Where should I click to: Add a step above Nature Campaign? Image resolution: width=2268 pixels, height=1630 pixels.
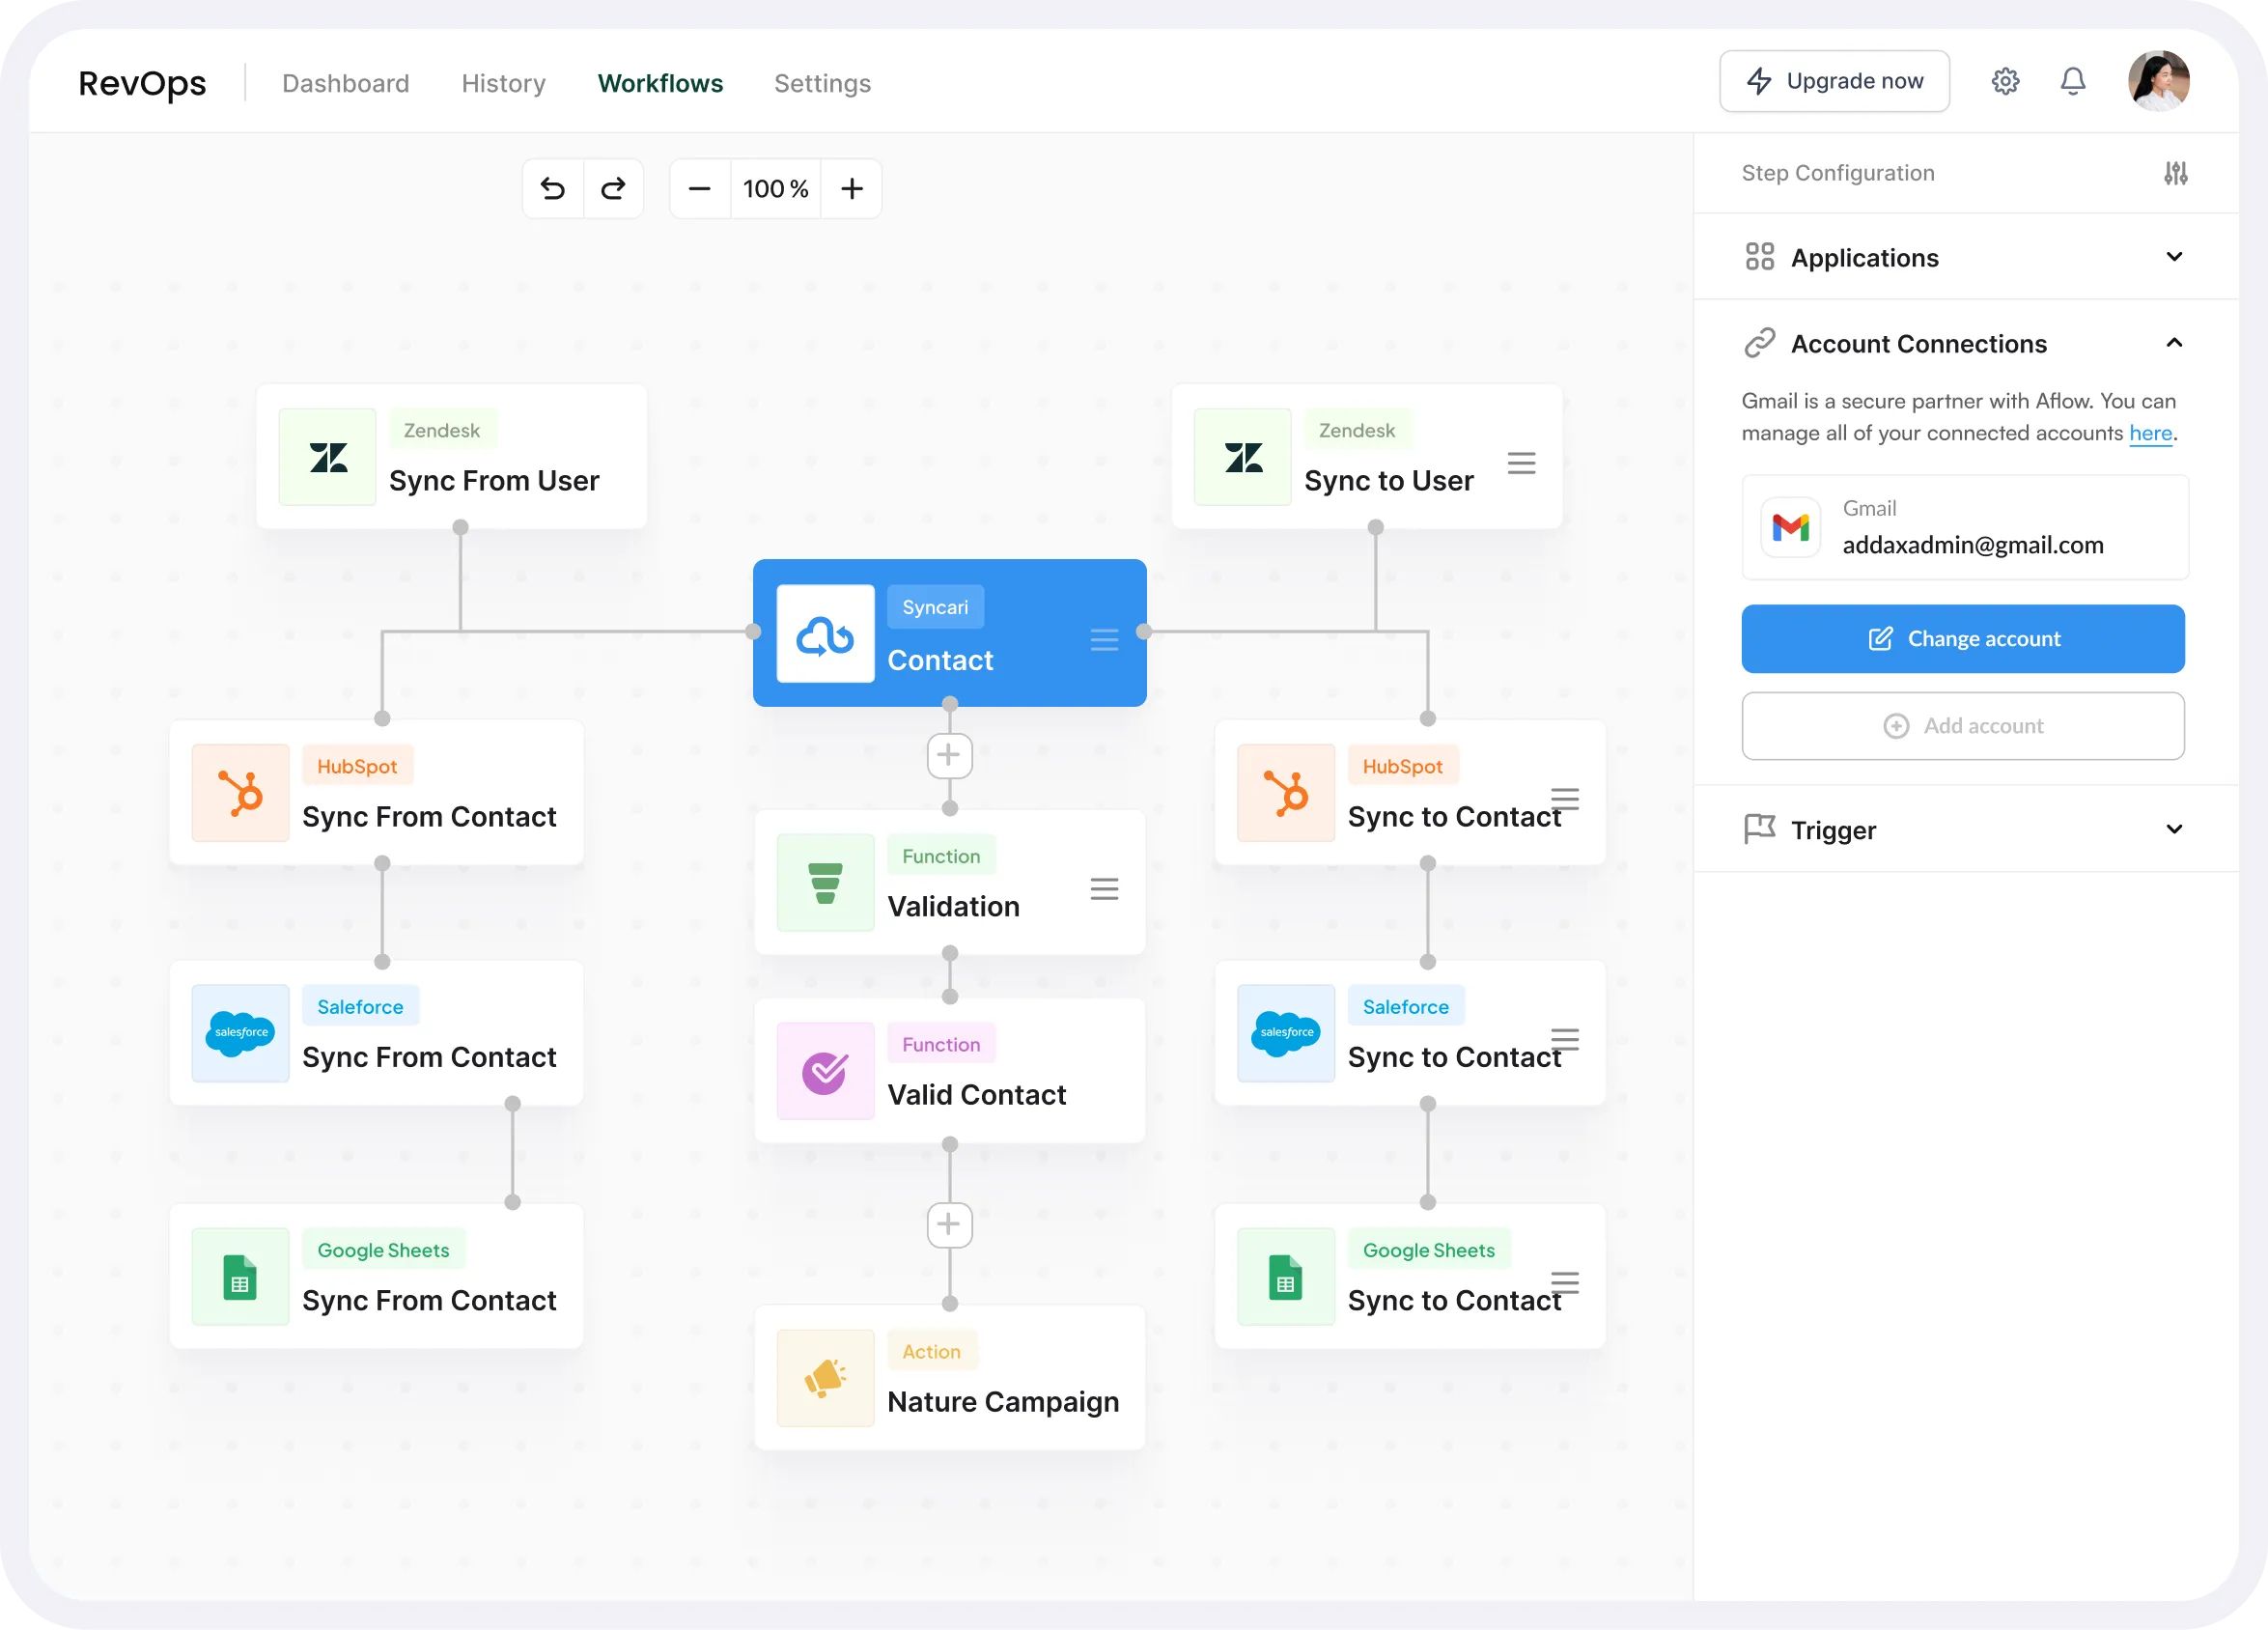(949, 1224)
